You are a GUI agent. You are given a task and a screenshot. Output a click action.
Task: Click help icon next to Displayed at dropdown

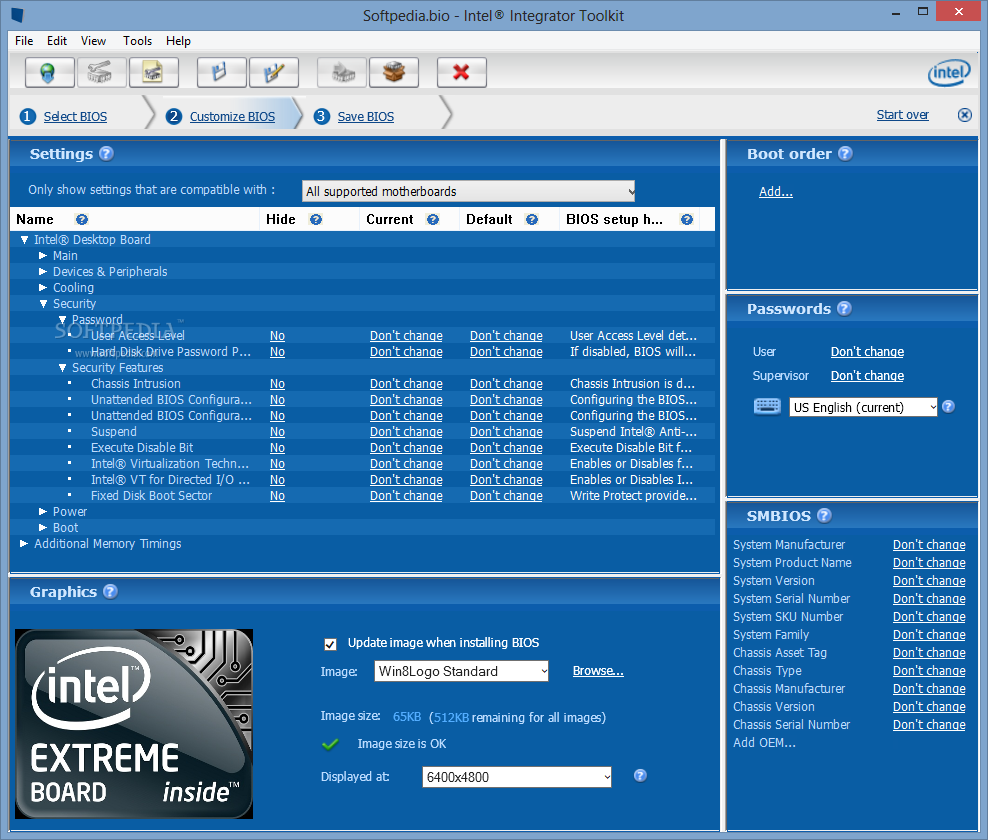(x=640, y=776)
